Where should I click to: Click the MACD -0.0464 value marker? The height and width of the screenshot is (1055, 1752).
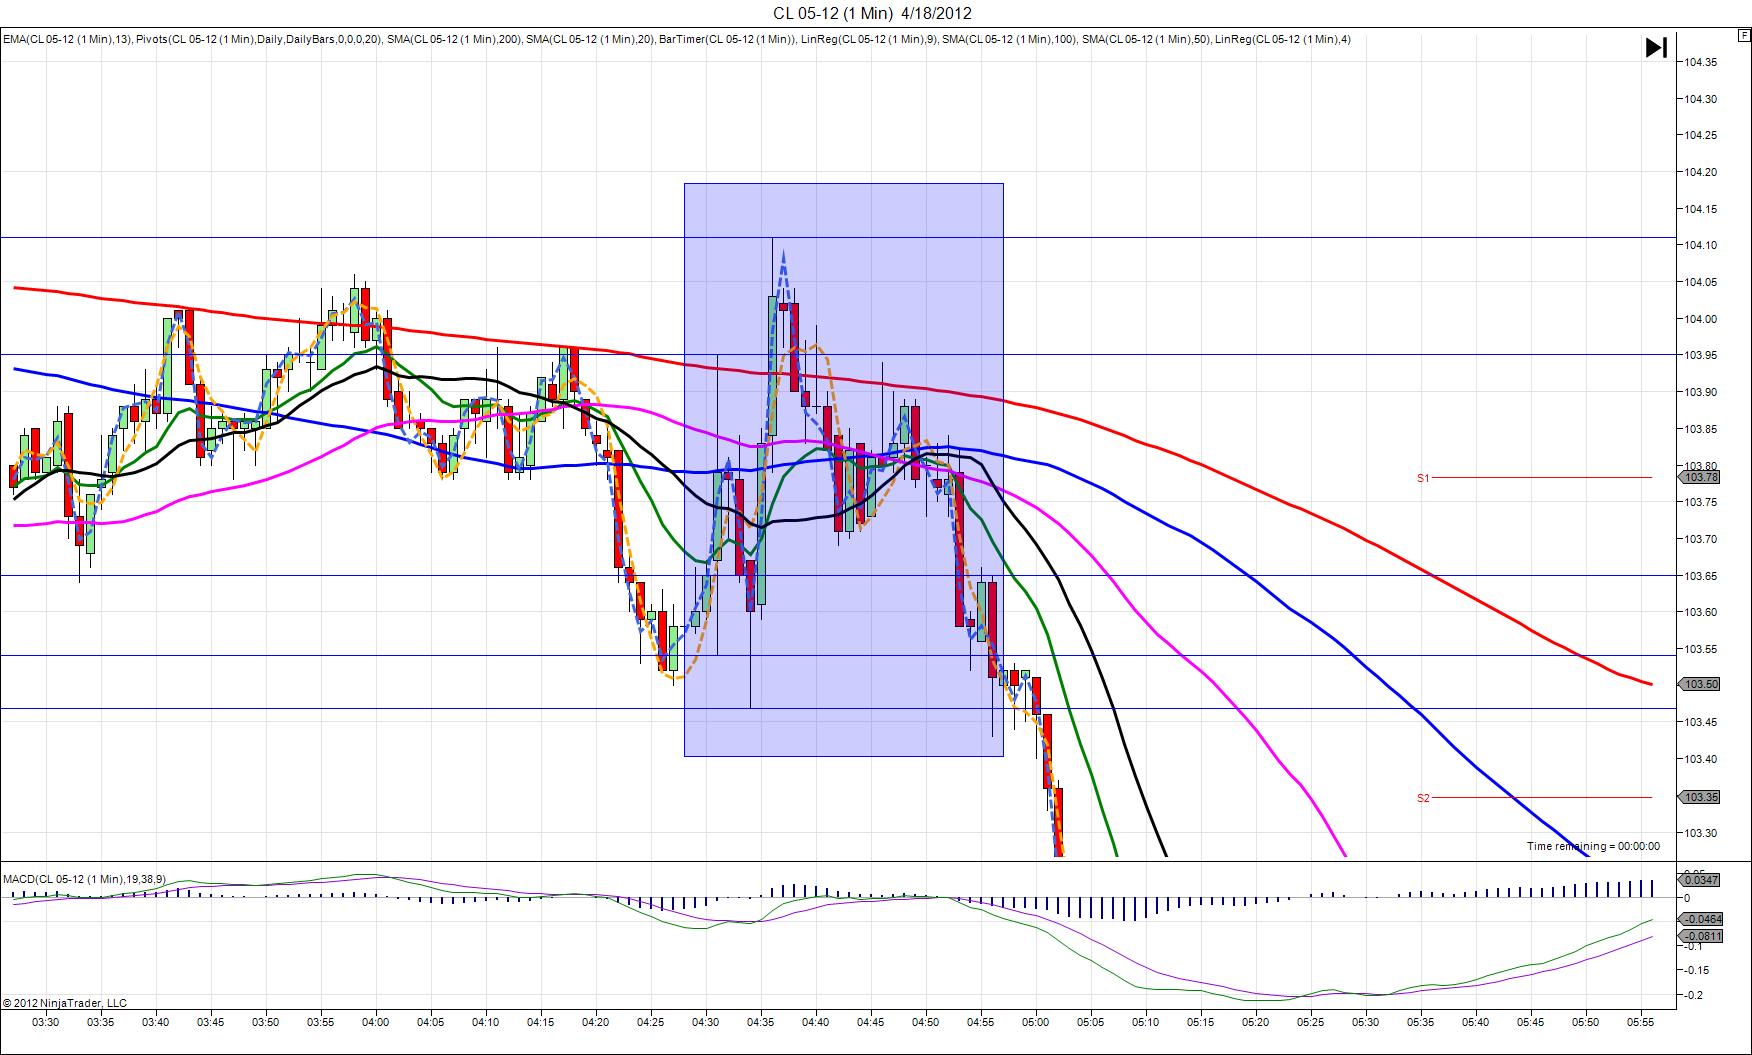tap(1700, 919)
